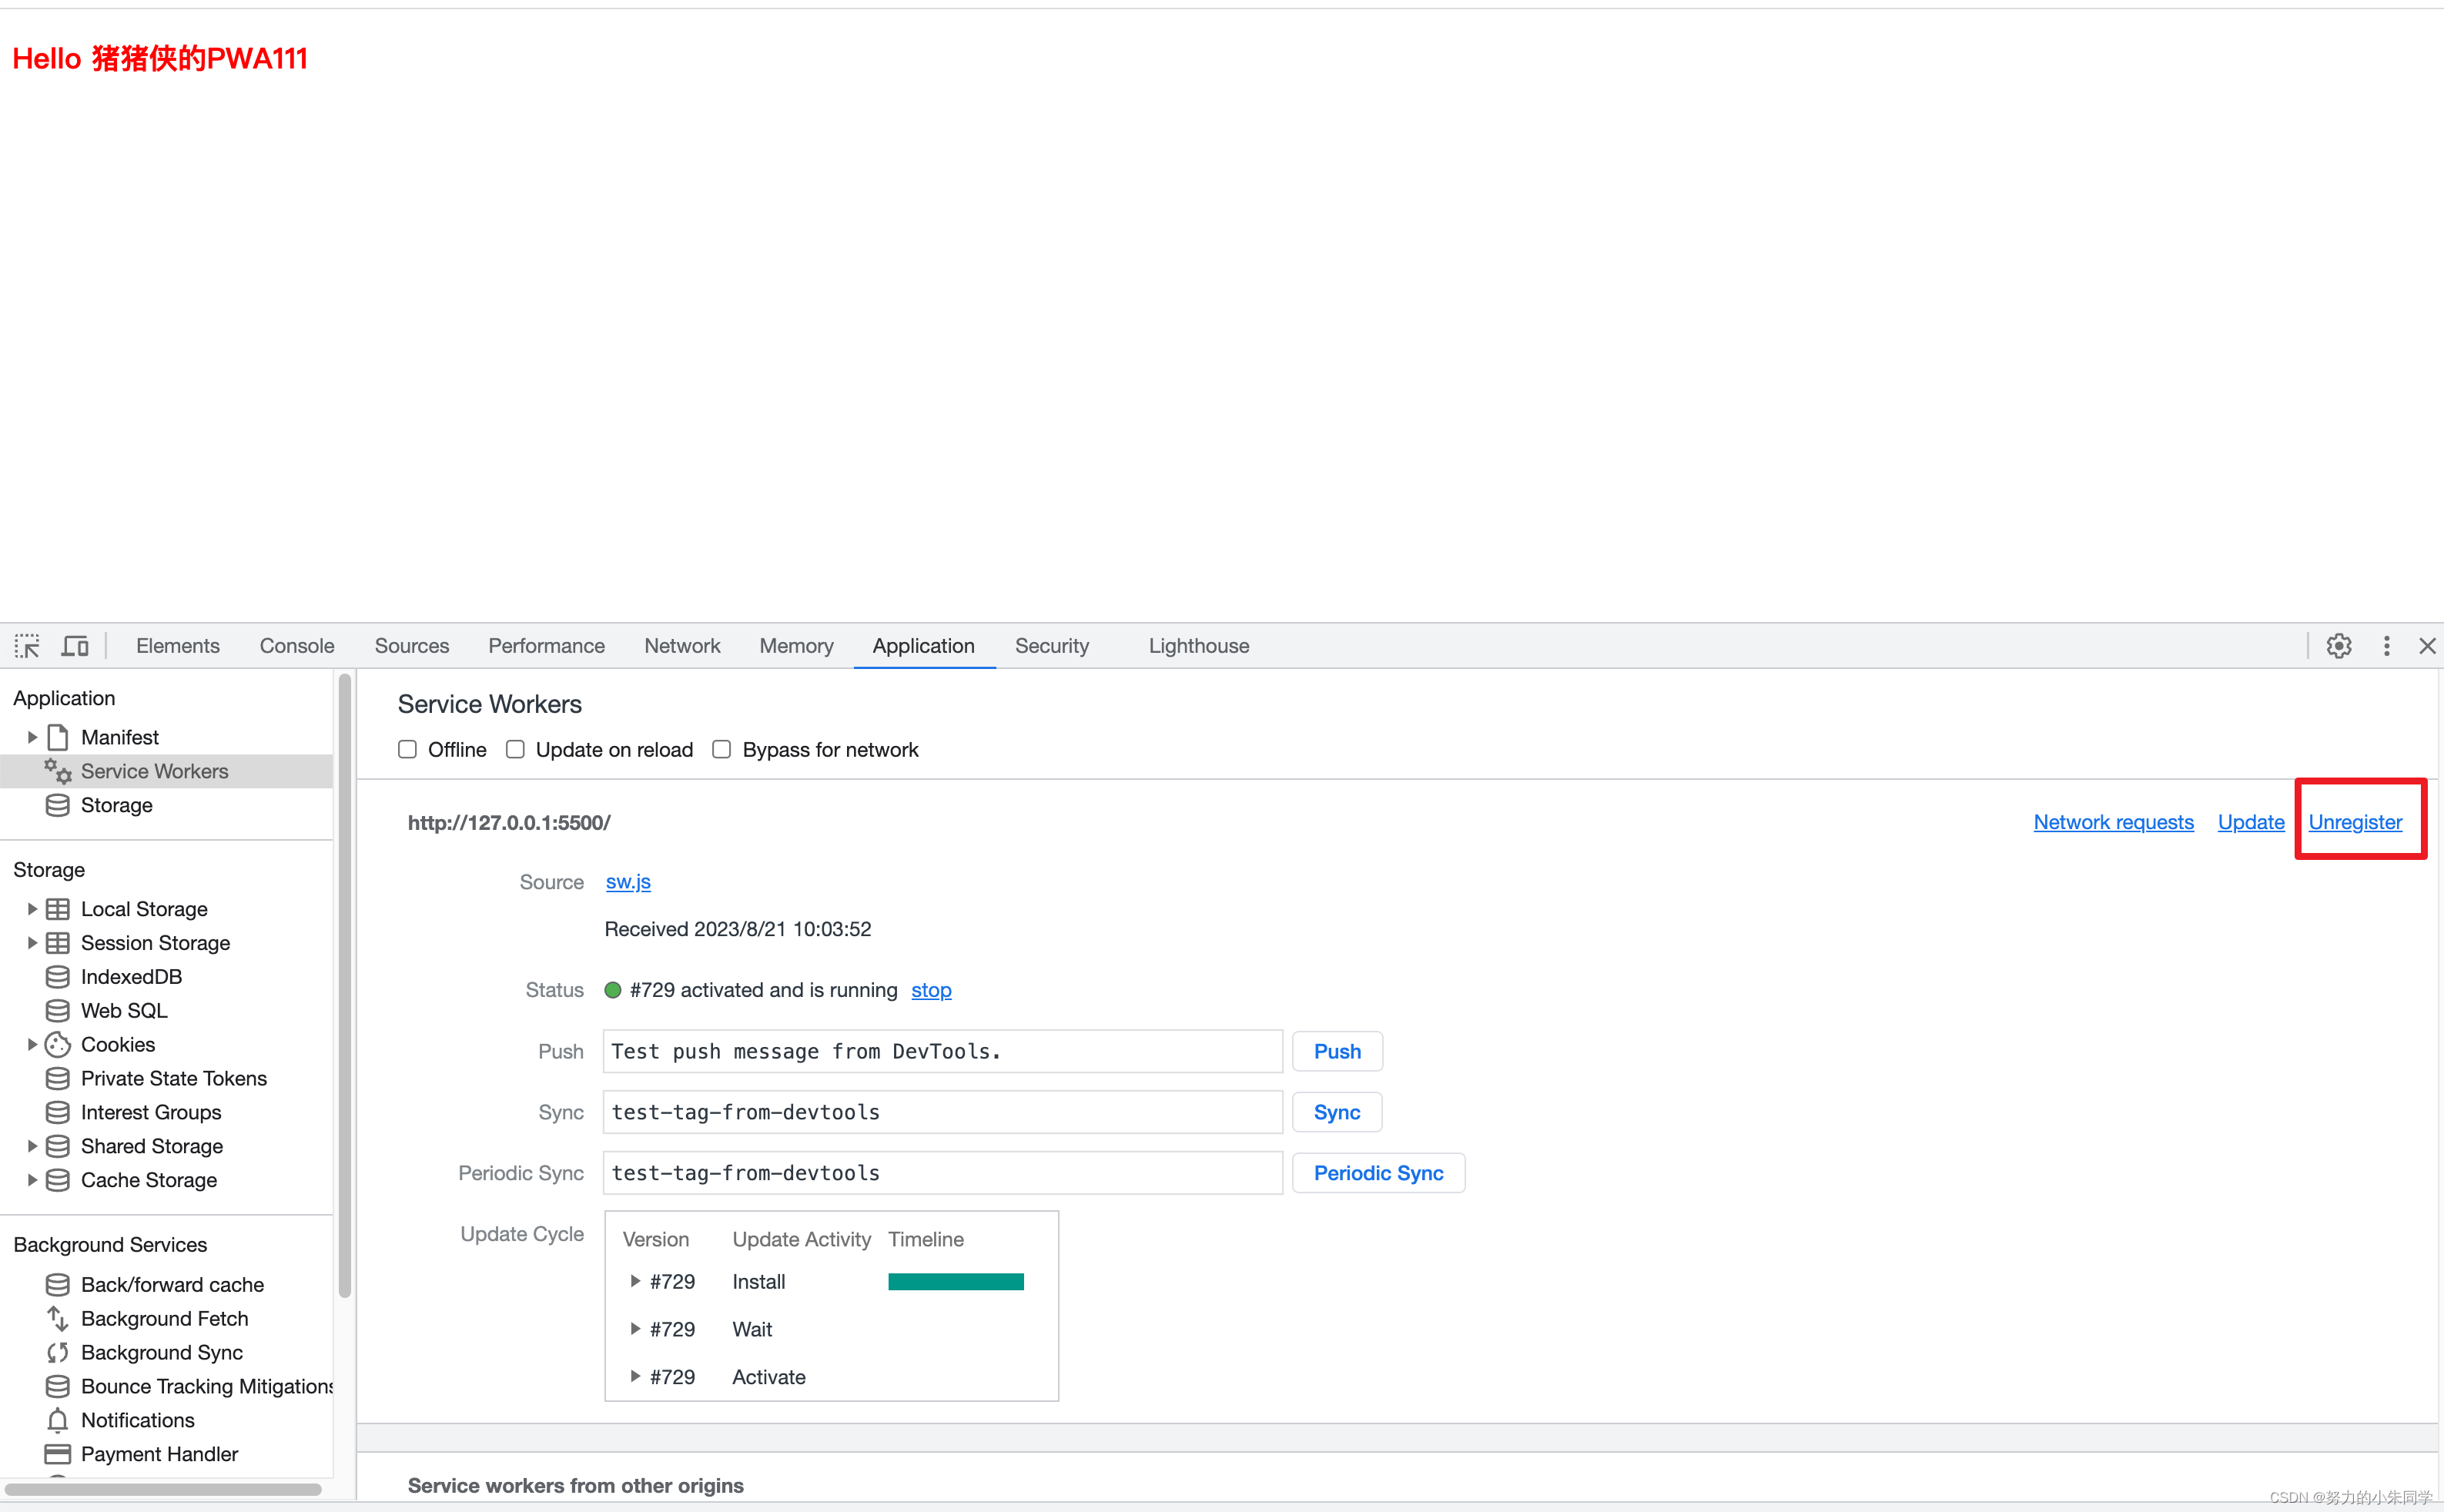Enable Bypass for network checkbox
Image resolution: width=2444 pixels, height=1512 pixels.
click(721, 749)
